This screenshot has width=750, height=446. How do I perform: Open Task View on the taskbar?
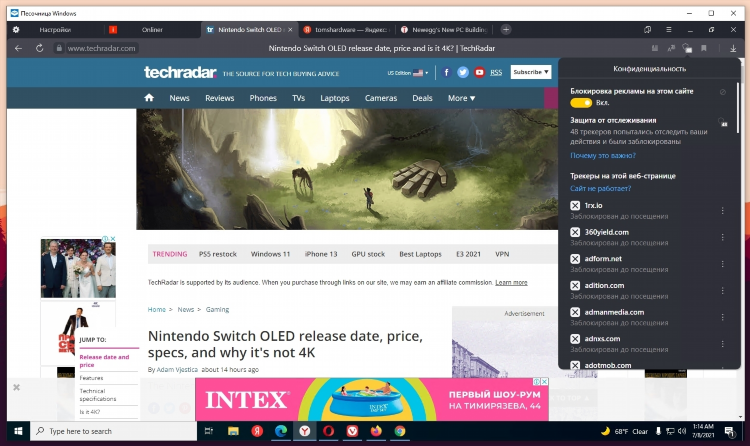coord(209,431)
